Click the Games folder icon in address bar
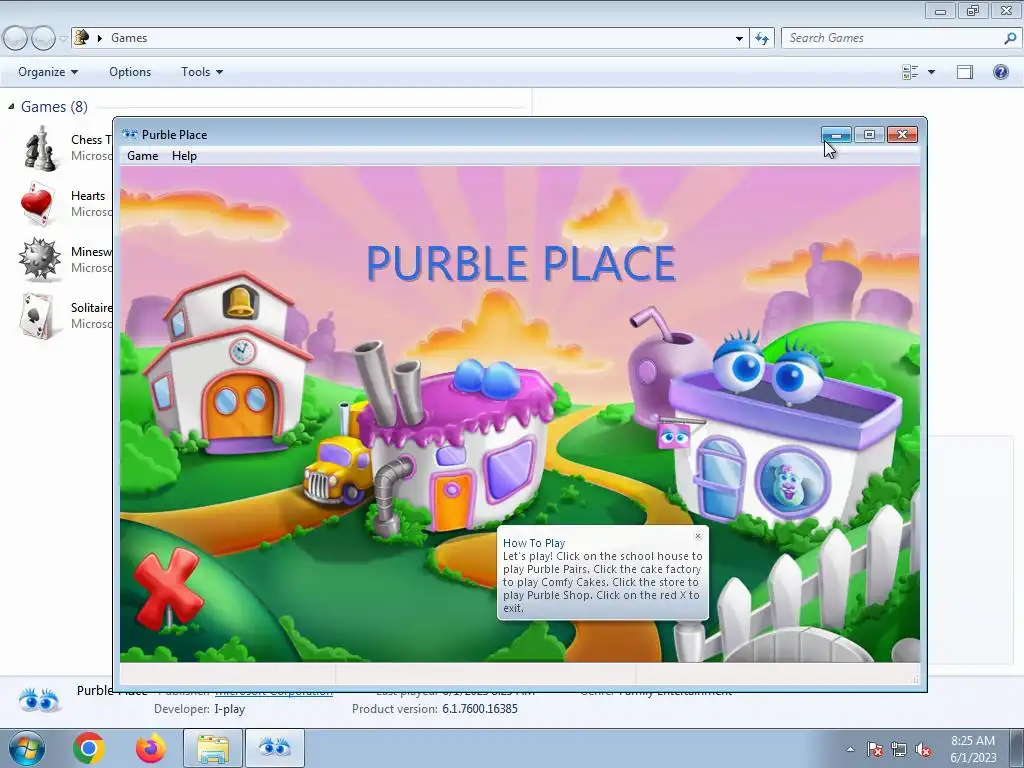 (x=82, y=37)
